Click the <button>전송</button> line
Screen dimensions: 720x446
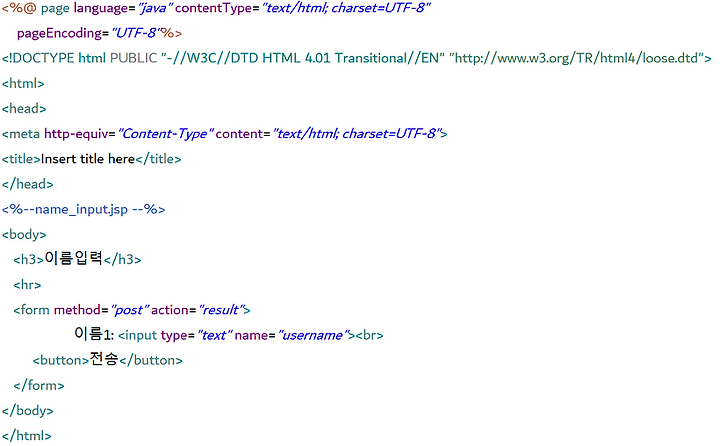[x=107, y=359]
